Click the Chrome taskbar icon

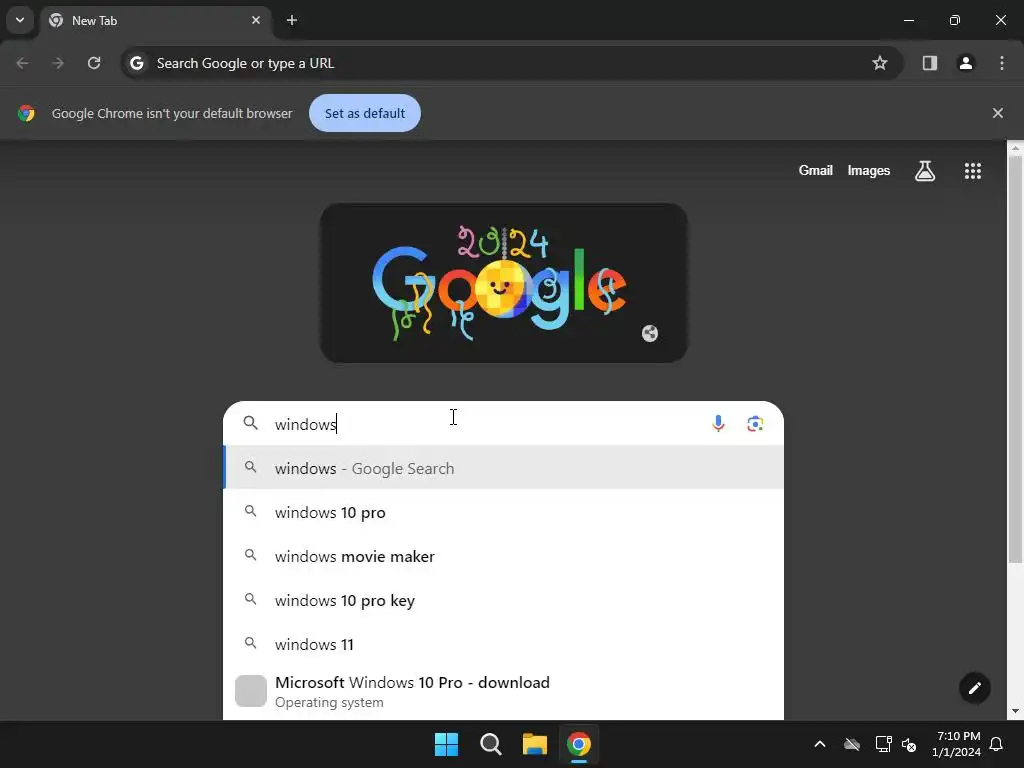[579, 744]
